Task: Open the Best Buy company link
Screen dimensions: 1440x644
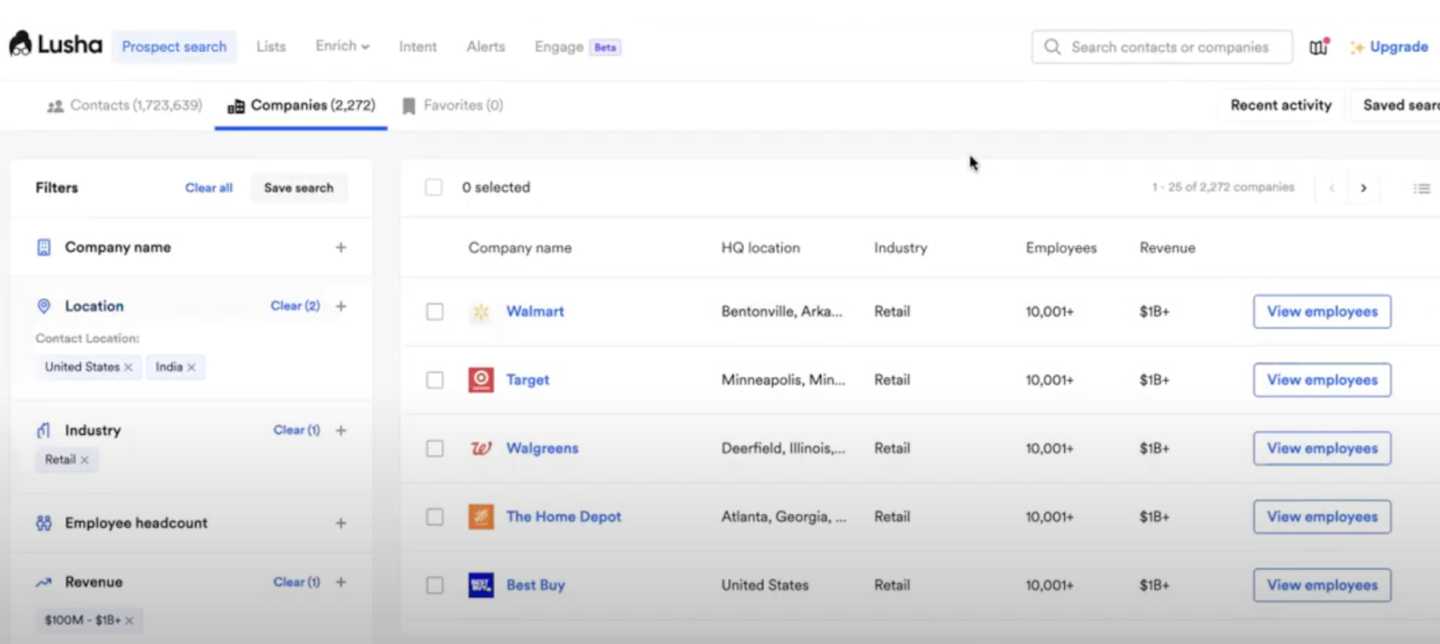Action: (536, 585)
